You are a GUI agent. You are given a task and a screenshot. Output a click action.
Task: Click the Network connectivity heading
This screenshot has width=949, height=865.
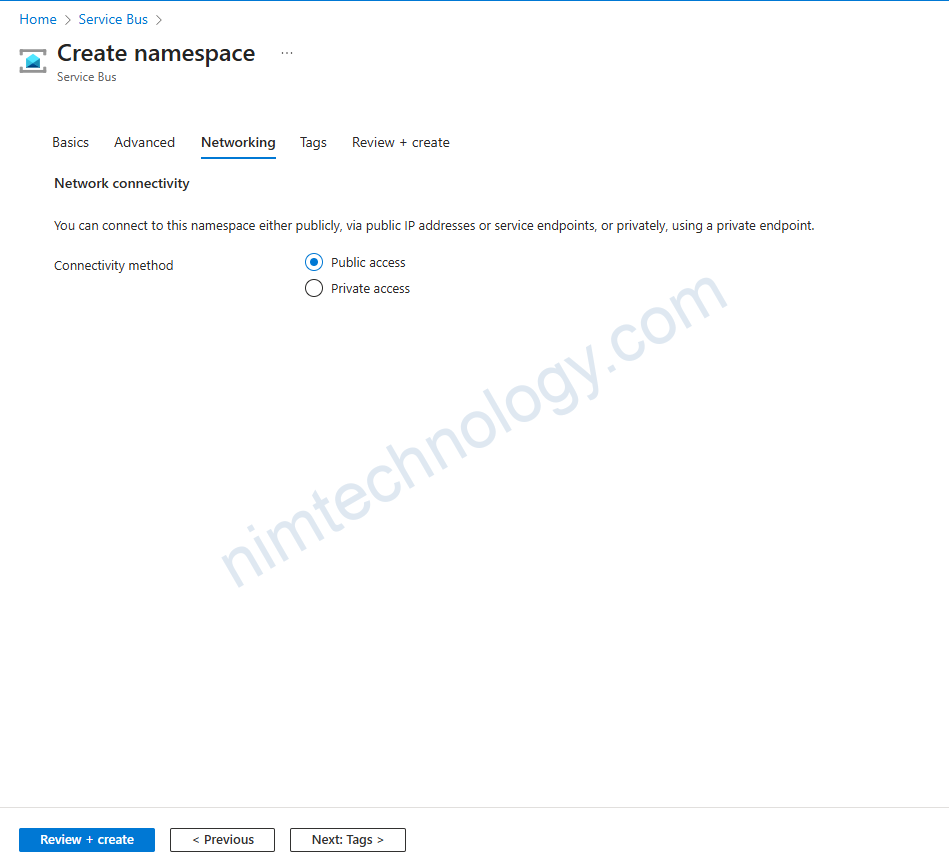tap(122, 184)
